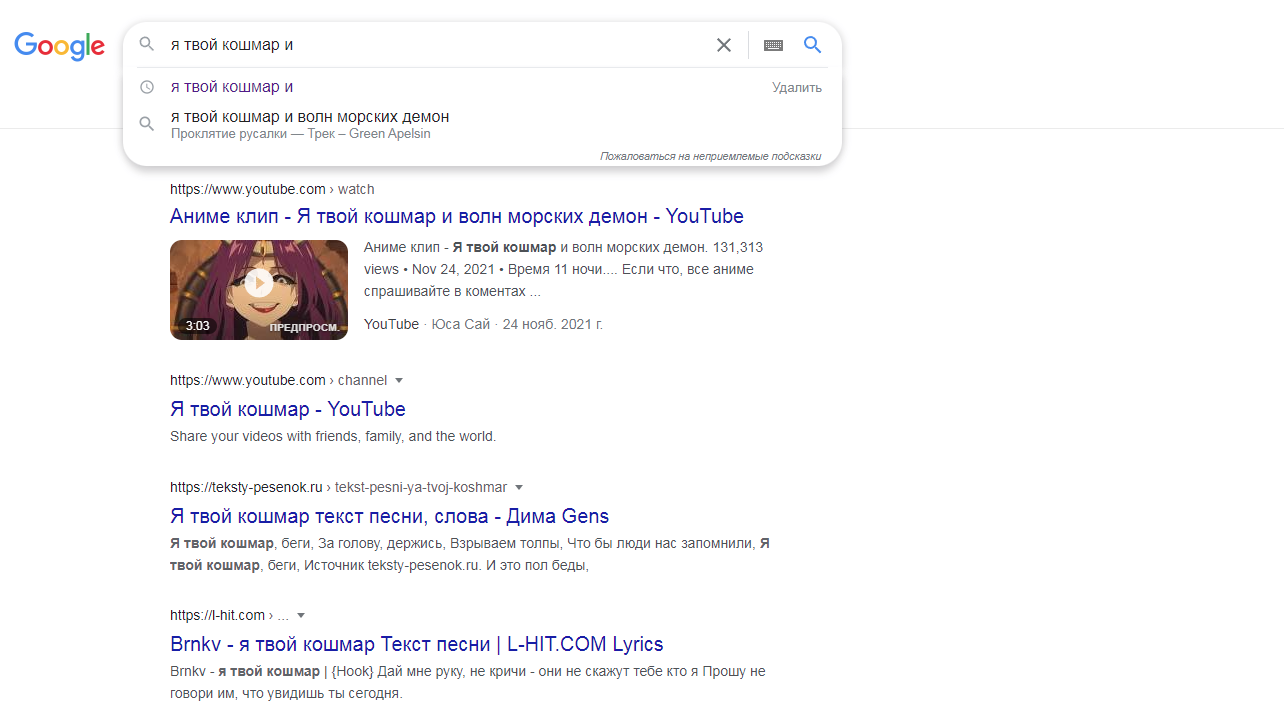Click the gray magnifier icon inside search box
This screenshot has width=1284, height=719.
tap(147, 45)
